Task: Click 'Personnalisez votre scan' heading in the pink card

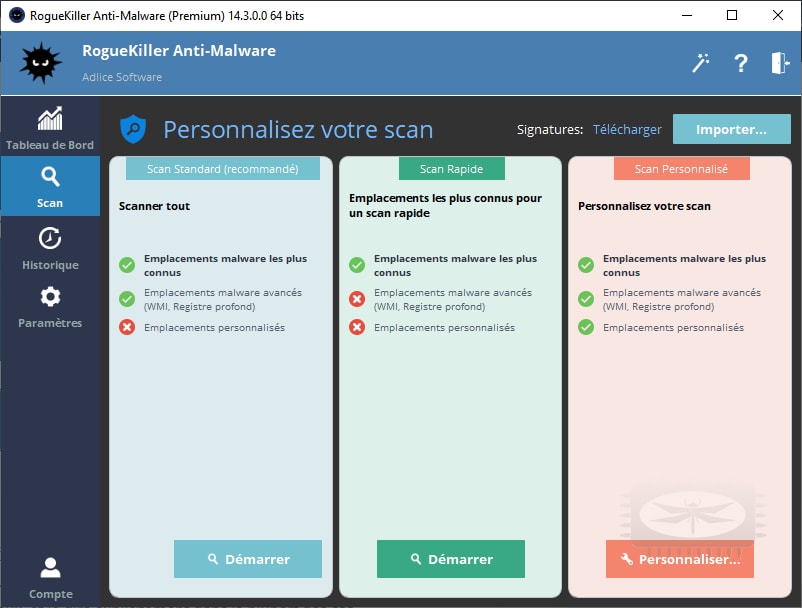Action: tap(644, 206)
